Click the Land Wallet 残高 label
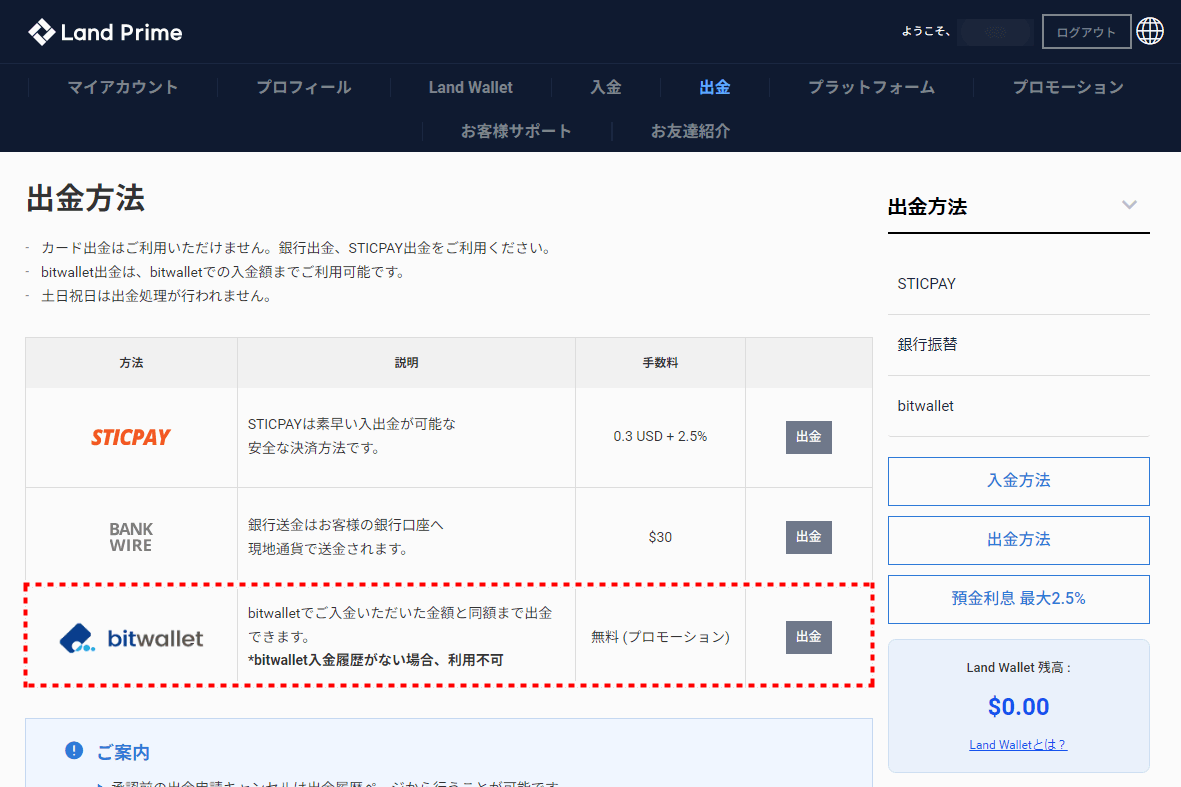 pyautogui.click(x=1018, y=668)
